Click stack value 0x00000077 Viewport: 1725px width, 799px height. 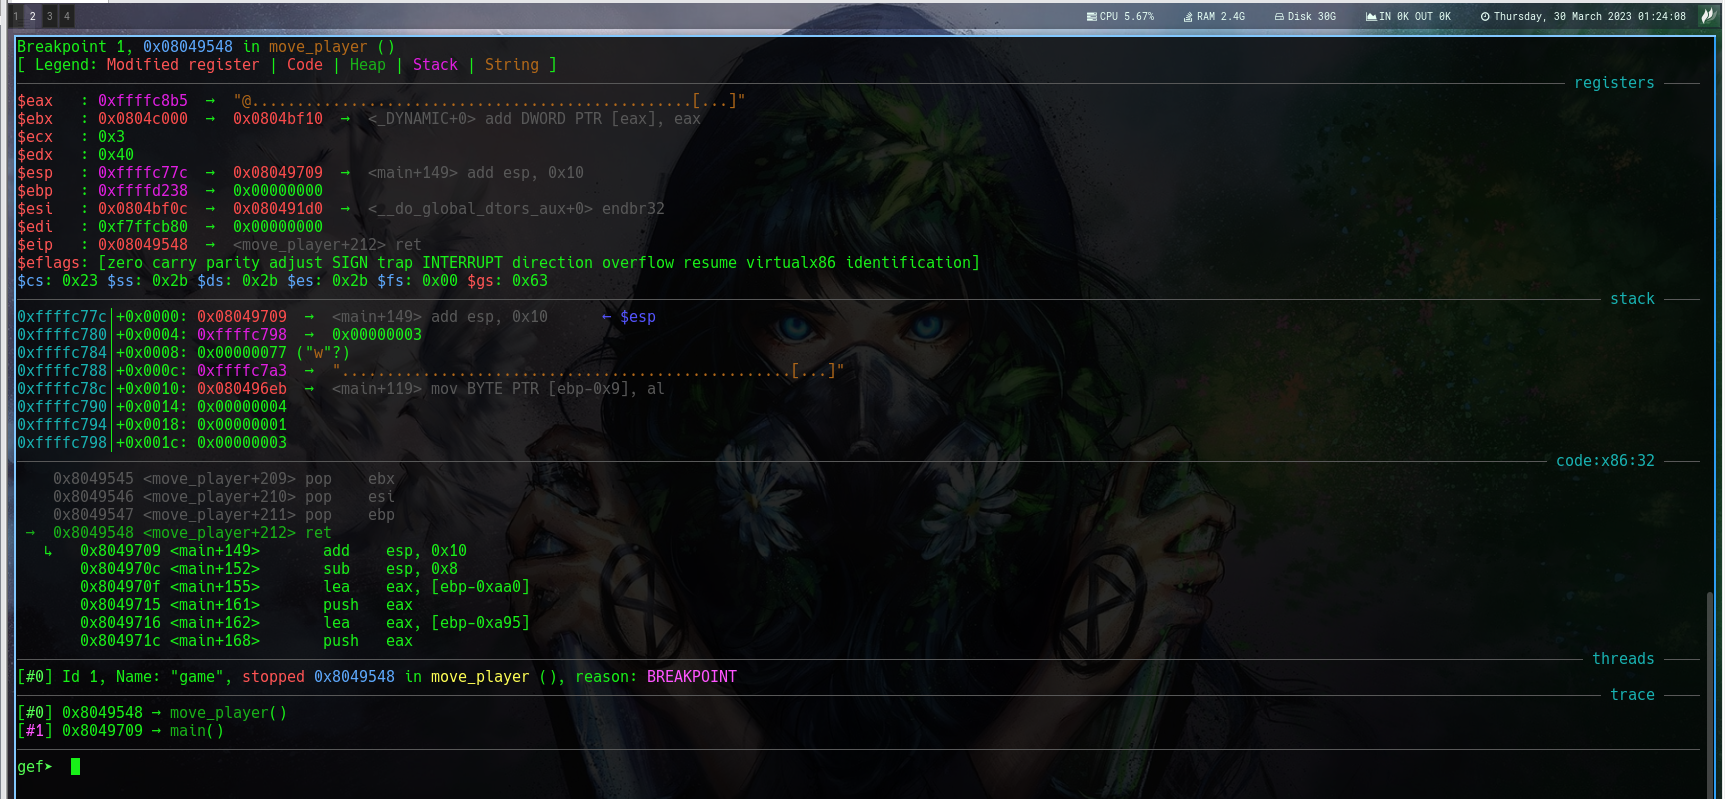242,352
